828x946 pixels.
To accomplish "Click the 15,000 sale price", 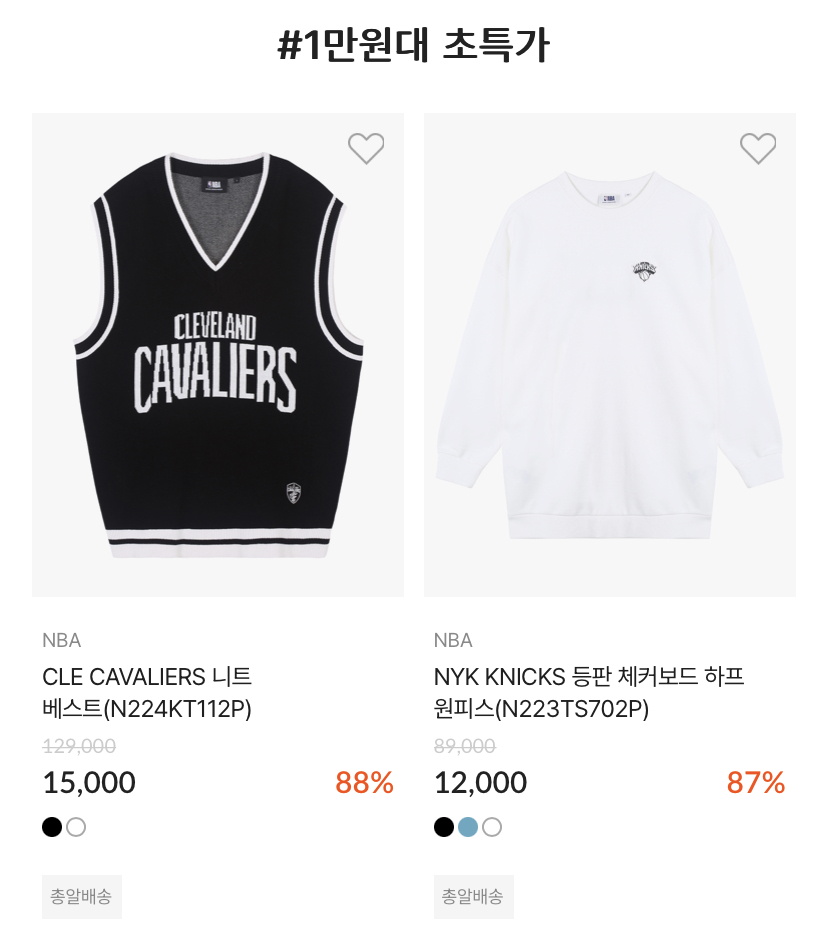I will pyautogui.click(x=89, y=783).
